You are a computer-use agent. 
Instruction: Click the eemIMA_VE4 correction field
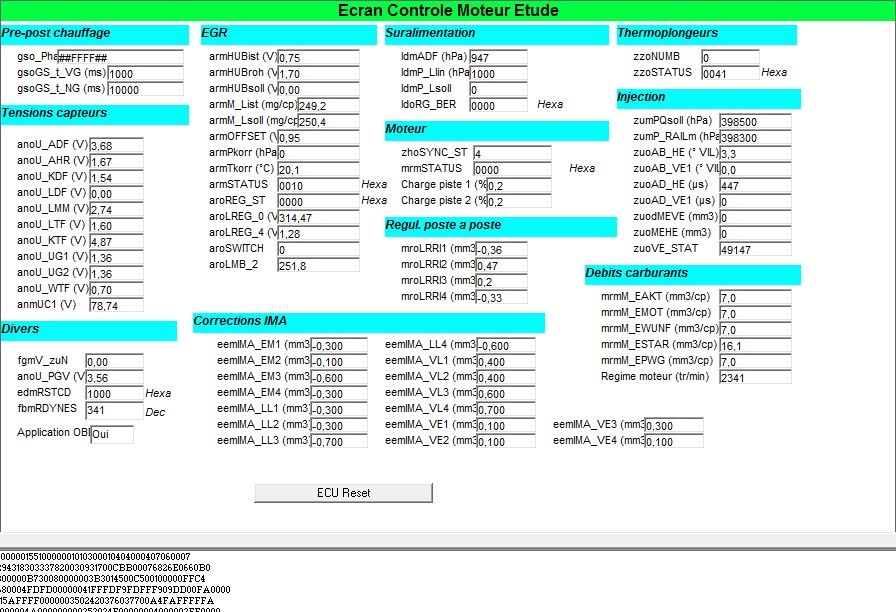tap(674, 441)
